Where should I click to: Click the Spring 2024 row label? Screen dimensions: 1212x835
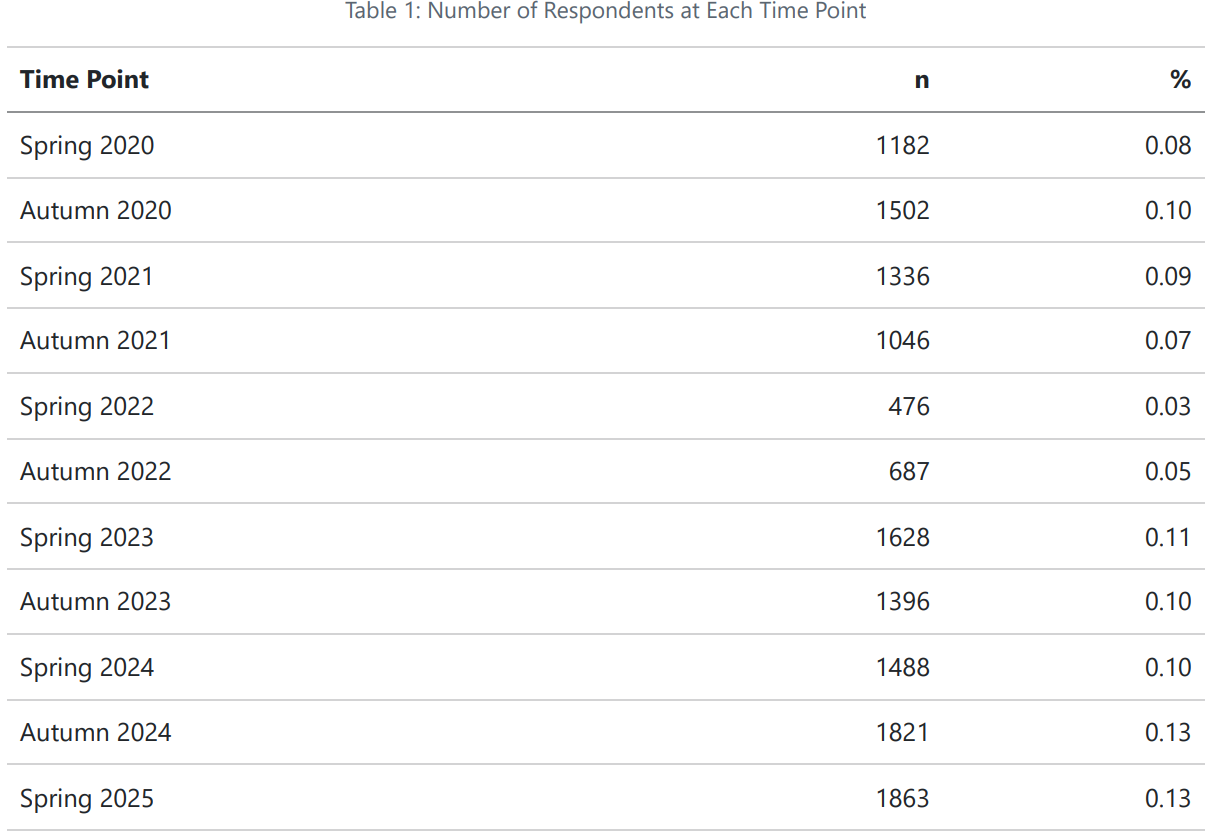pyautogui.click(x=87, y=668)
